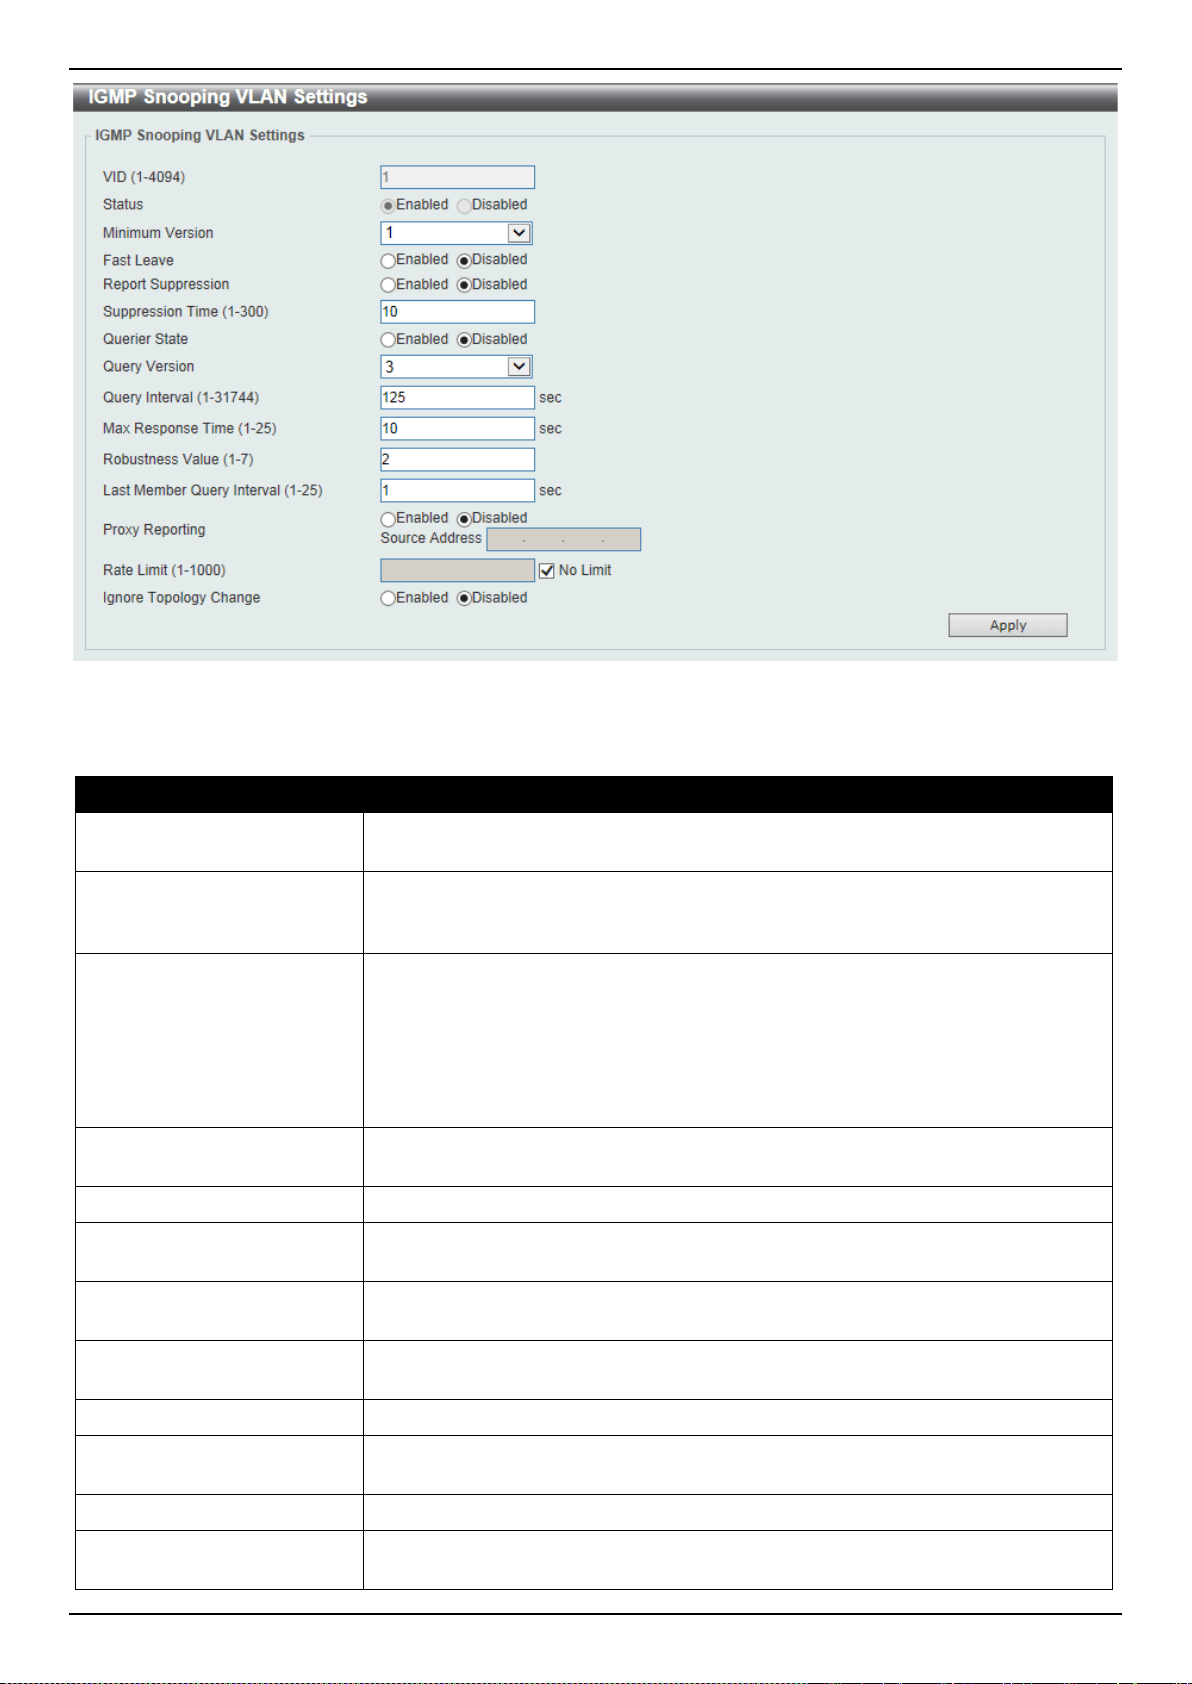Enable Fast Leave option
This screenshot has height=1684, width=1192.
coord(388,261)
